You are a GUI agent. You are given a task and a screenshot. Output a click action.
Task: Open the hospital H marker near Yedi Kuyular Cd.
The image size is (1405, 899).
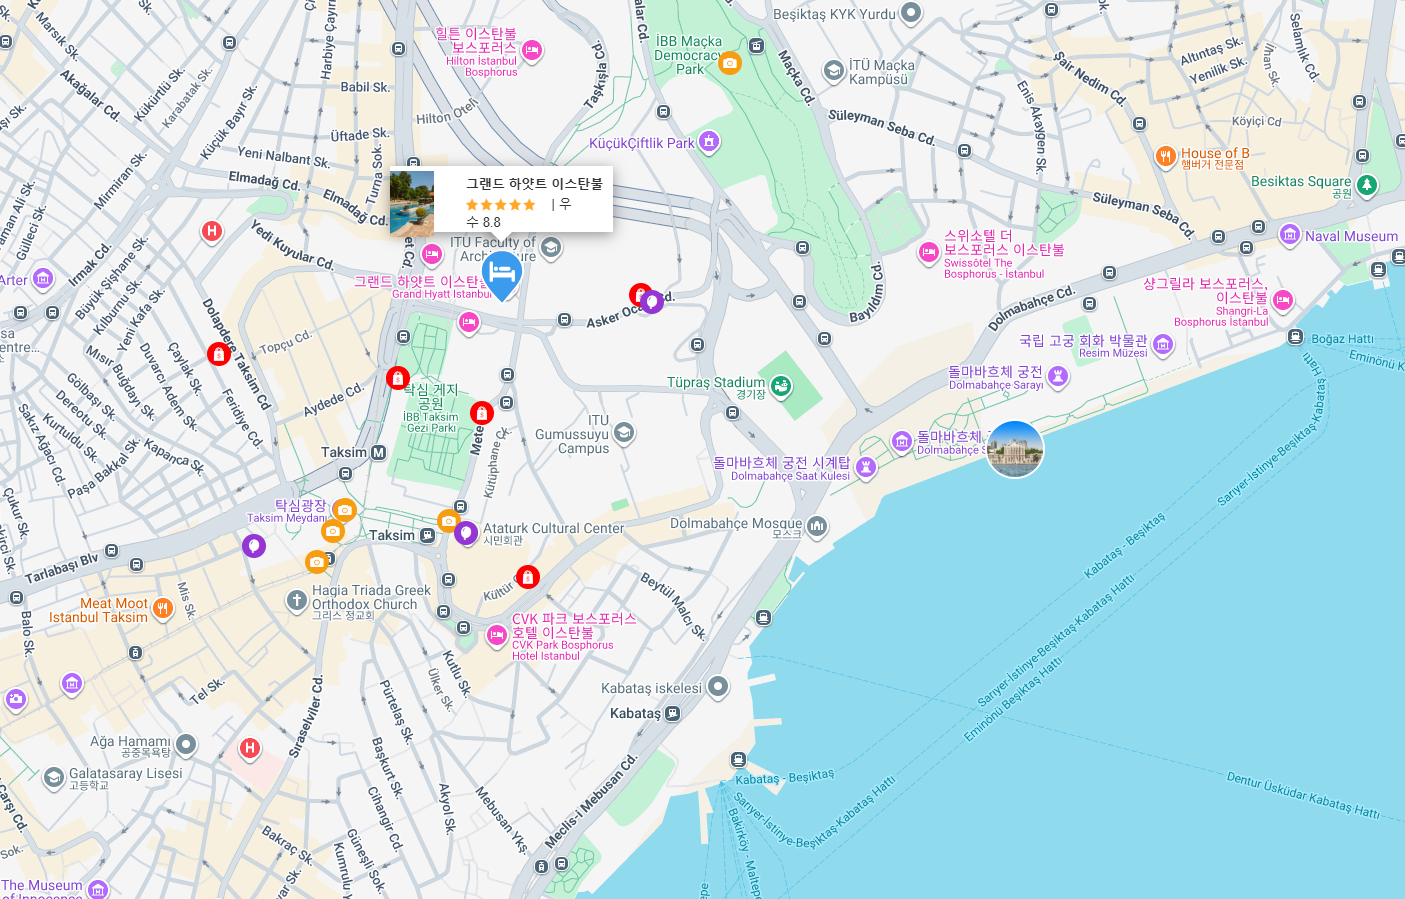click(x=211, y=231)
